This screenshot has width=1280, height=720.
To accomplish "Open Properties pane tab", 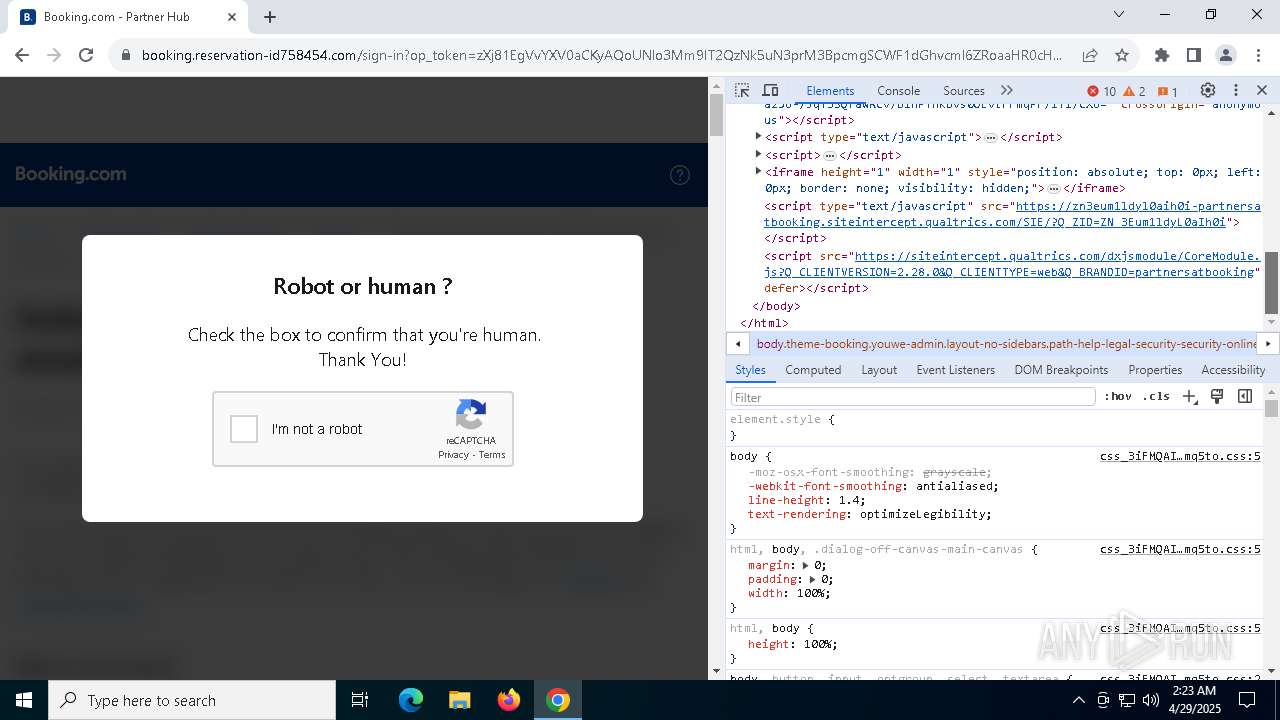I will tap(1155, 370).
